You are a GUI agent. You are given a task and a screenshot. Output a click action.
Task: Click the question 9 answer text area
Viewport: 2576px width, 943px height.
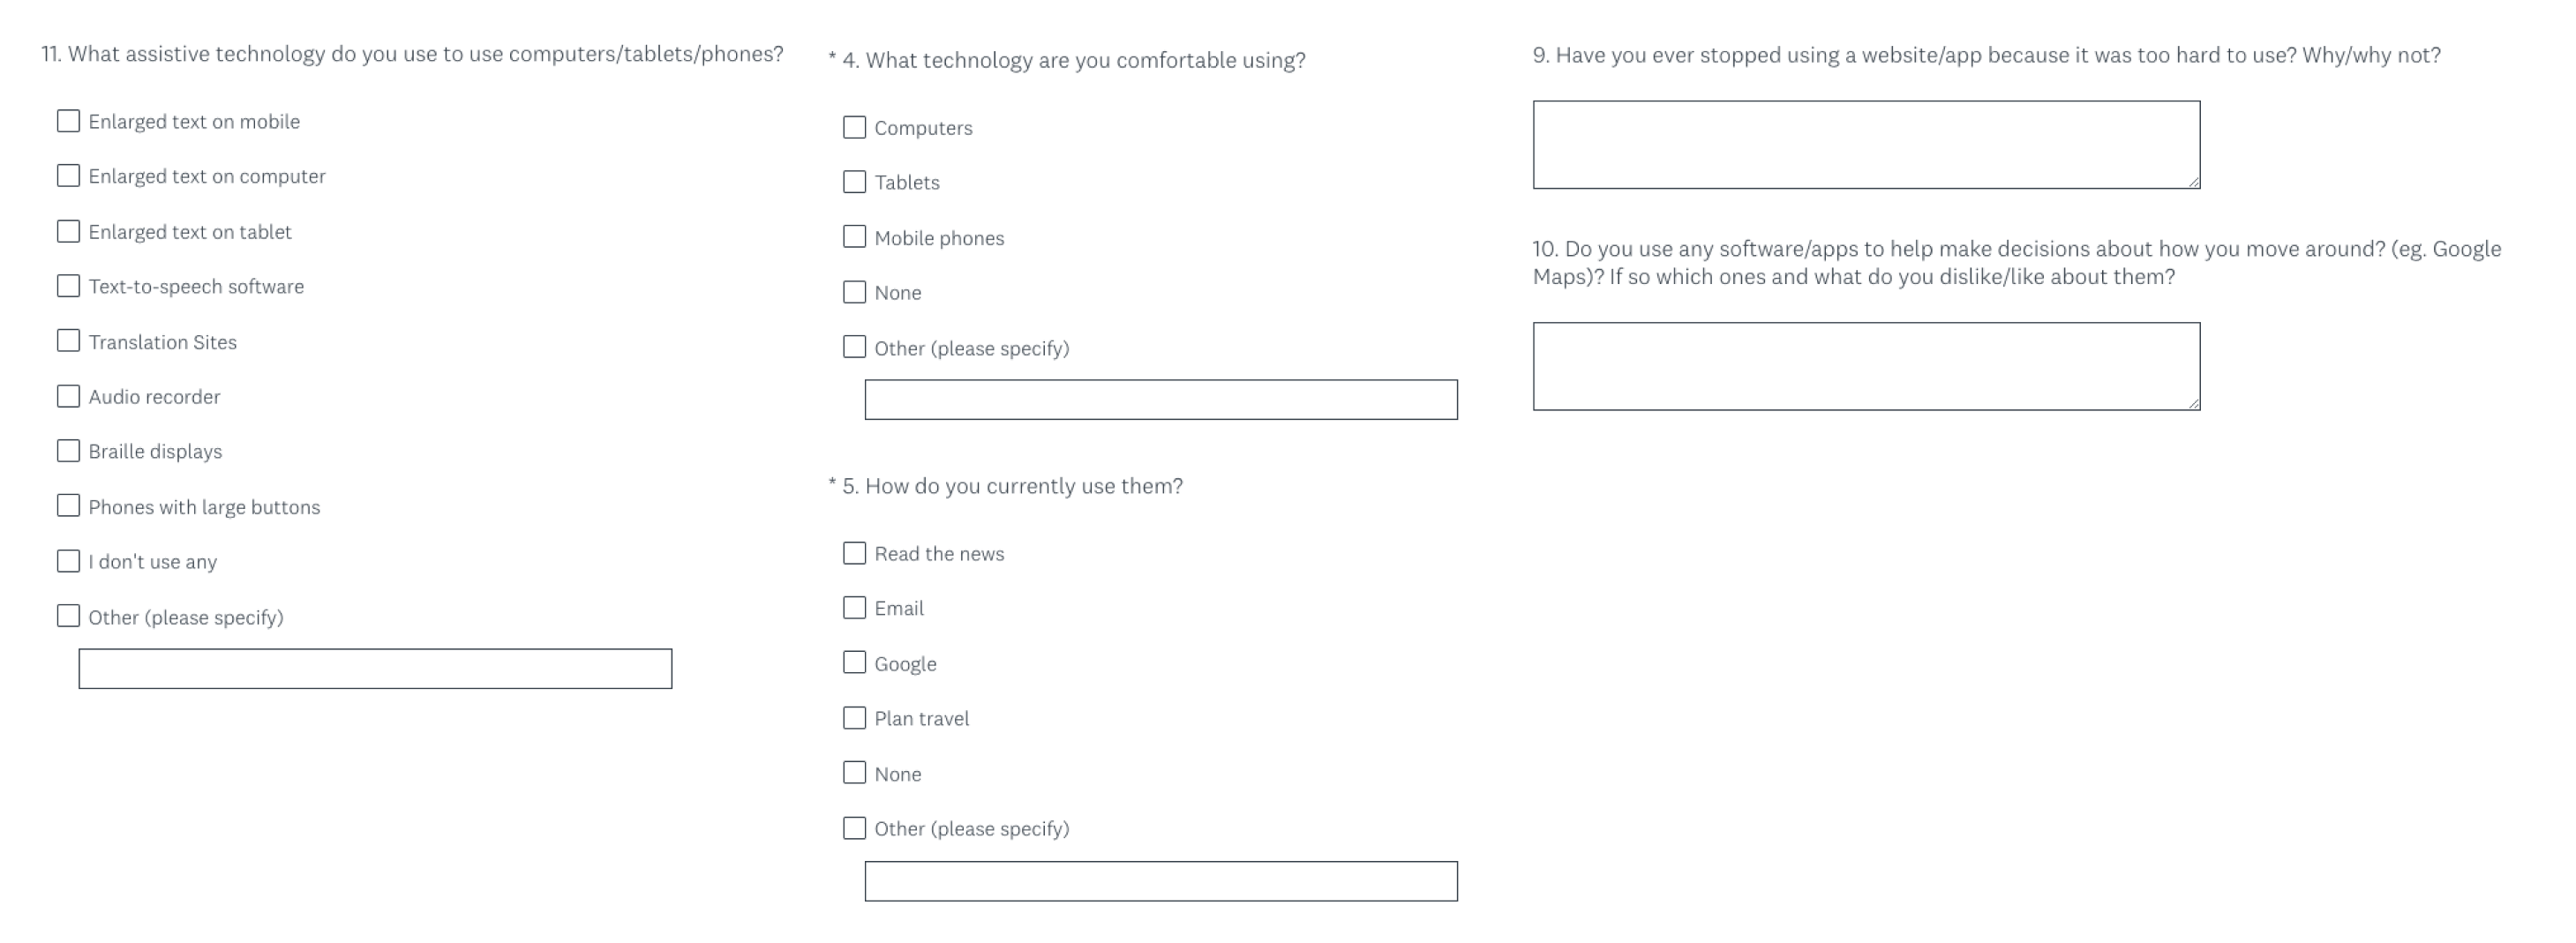1865,144
